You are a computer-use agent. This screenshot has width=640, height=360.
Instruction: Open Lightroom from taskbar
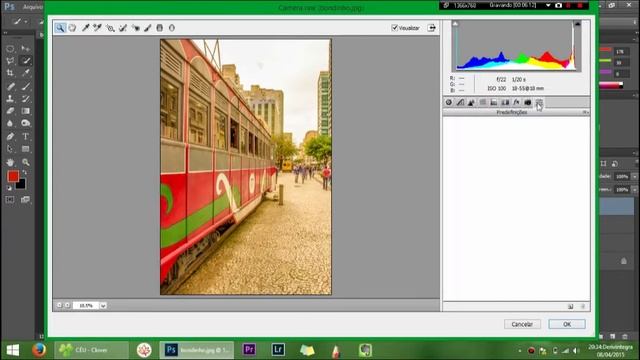pos(278,350)
